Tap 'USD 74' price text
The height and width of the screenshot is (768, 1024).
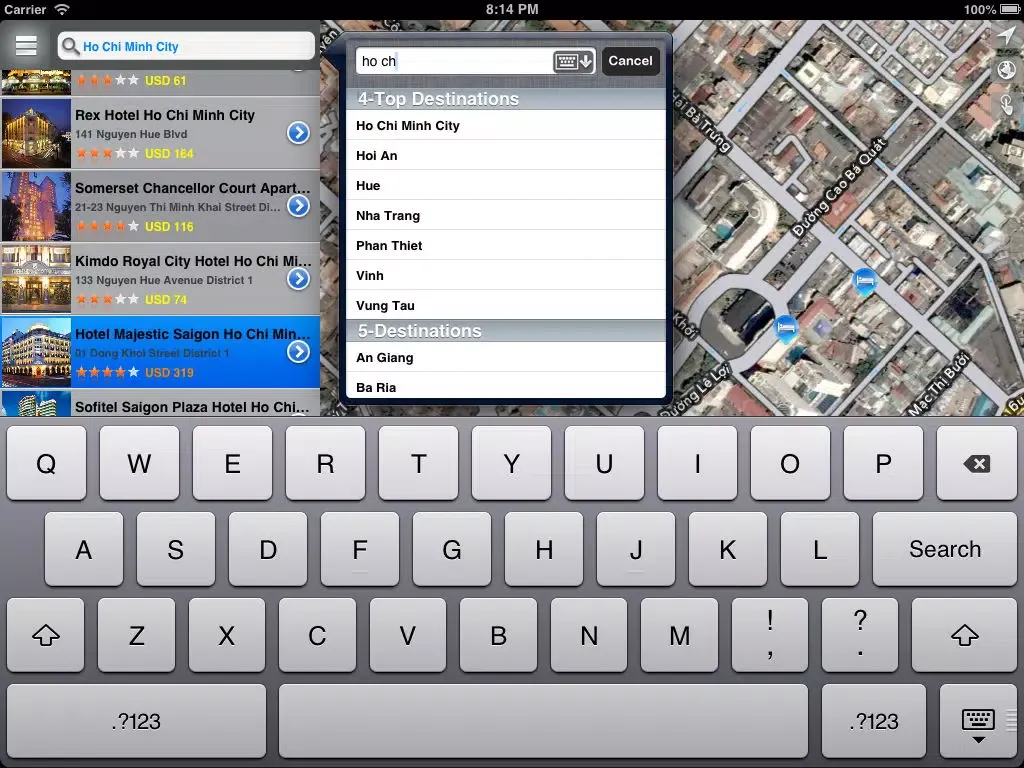(166, 299)
